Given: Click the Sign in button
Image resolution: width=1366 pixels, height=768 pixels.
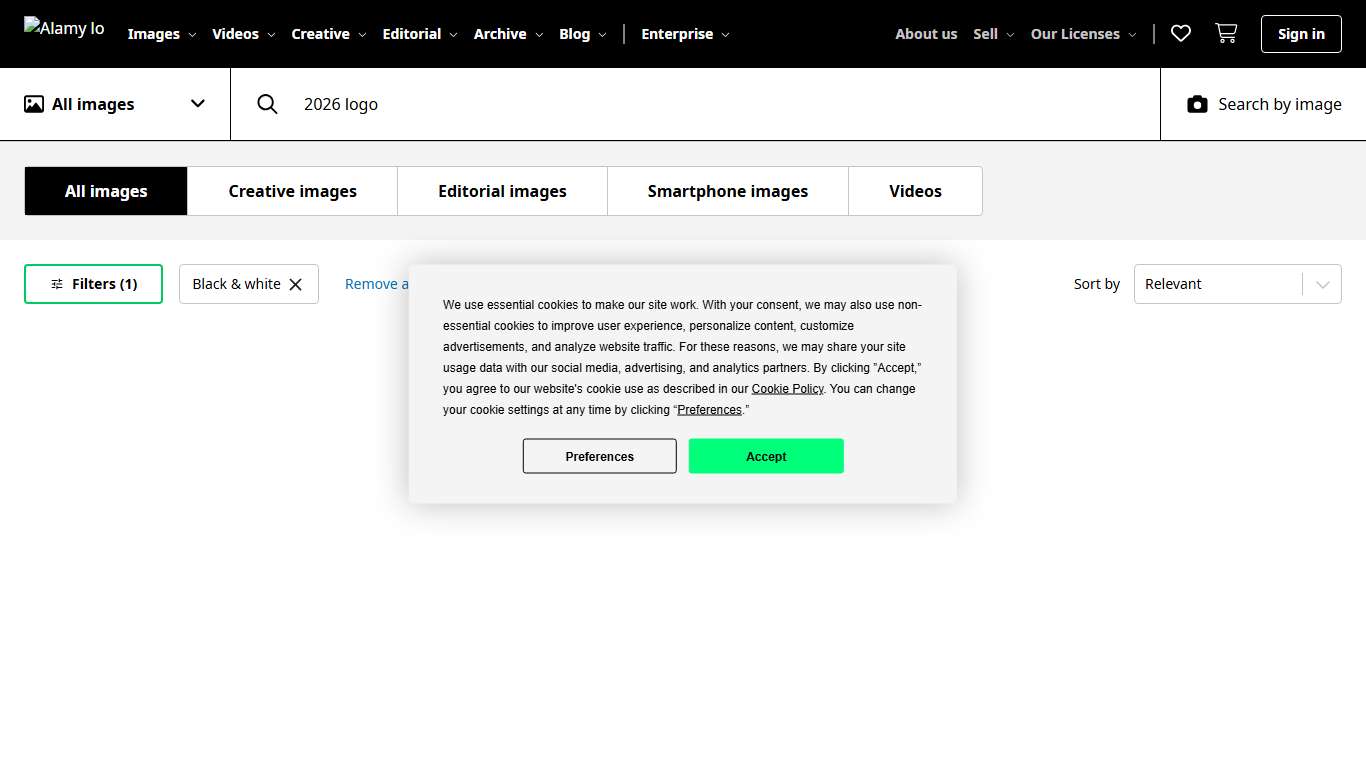Looking at the screenshot, I should click(x=1301, y=34).
